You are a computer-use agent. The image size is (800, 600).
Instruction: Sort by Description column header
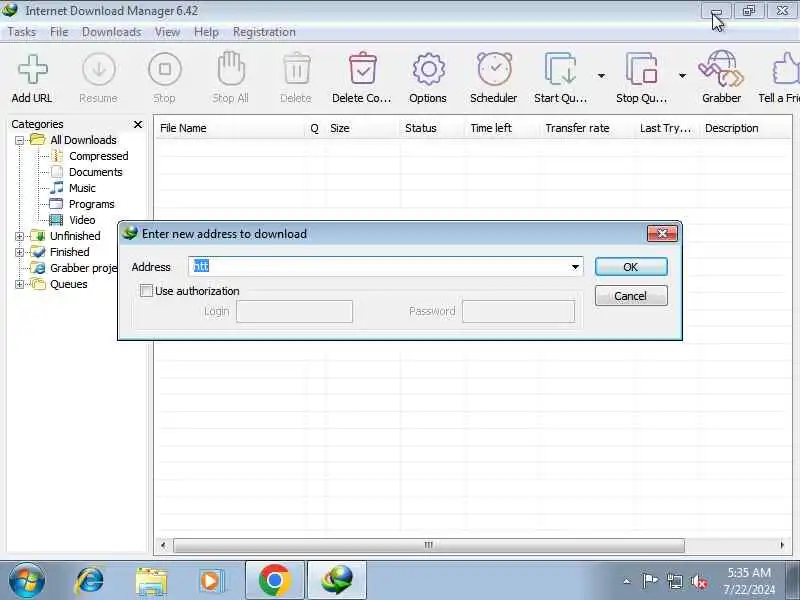(745, 128)
